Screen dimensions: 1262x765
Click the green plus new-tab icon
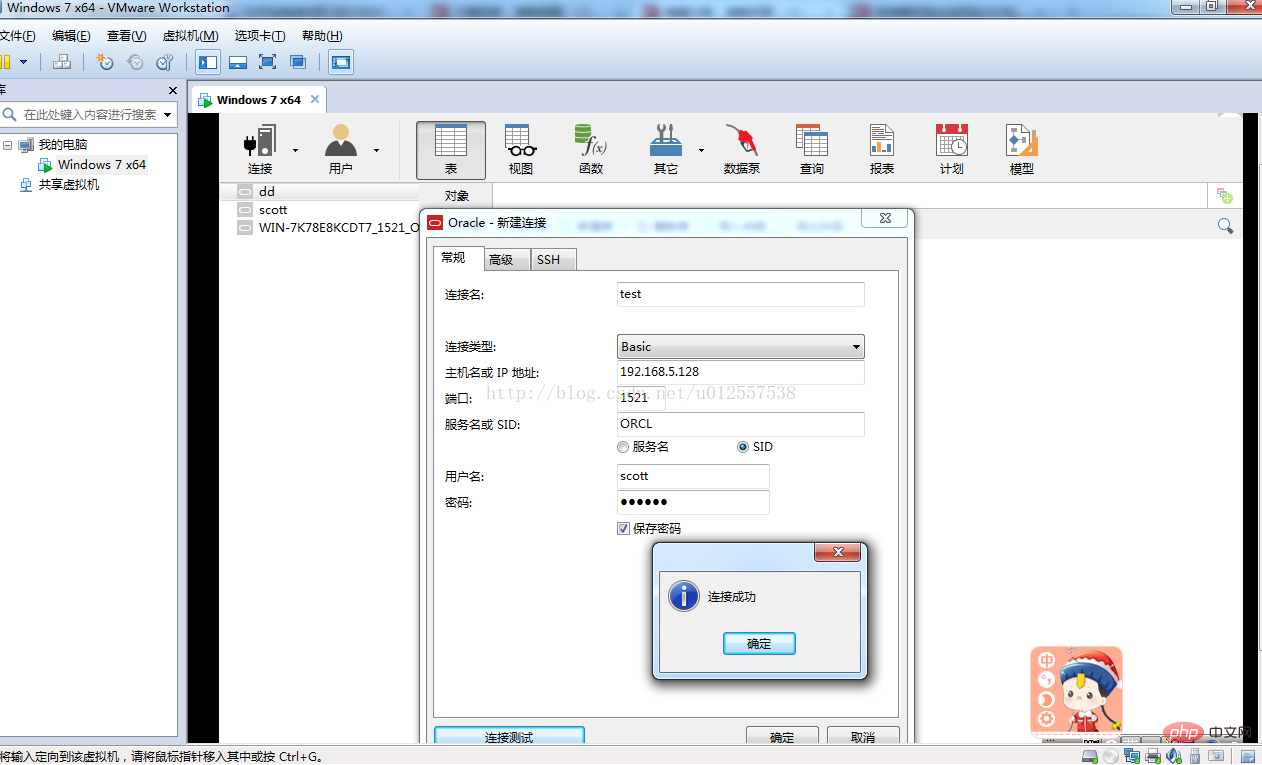pyautogui.click(x=1225, y=196)
